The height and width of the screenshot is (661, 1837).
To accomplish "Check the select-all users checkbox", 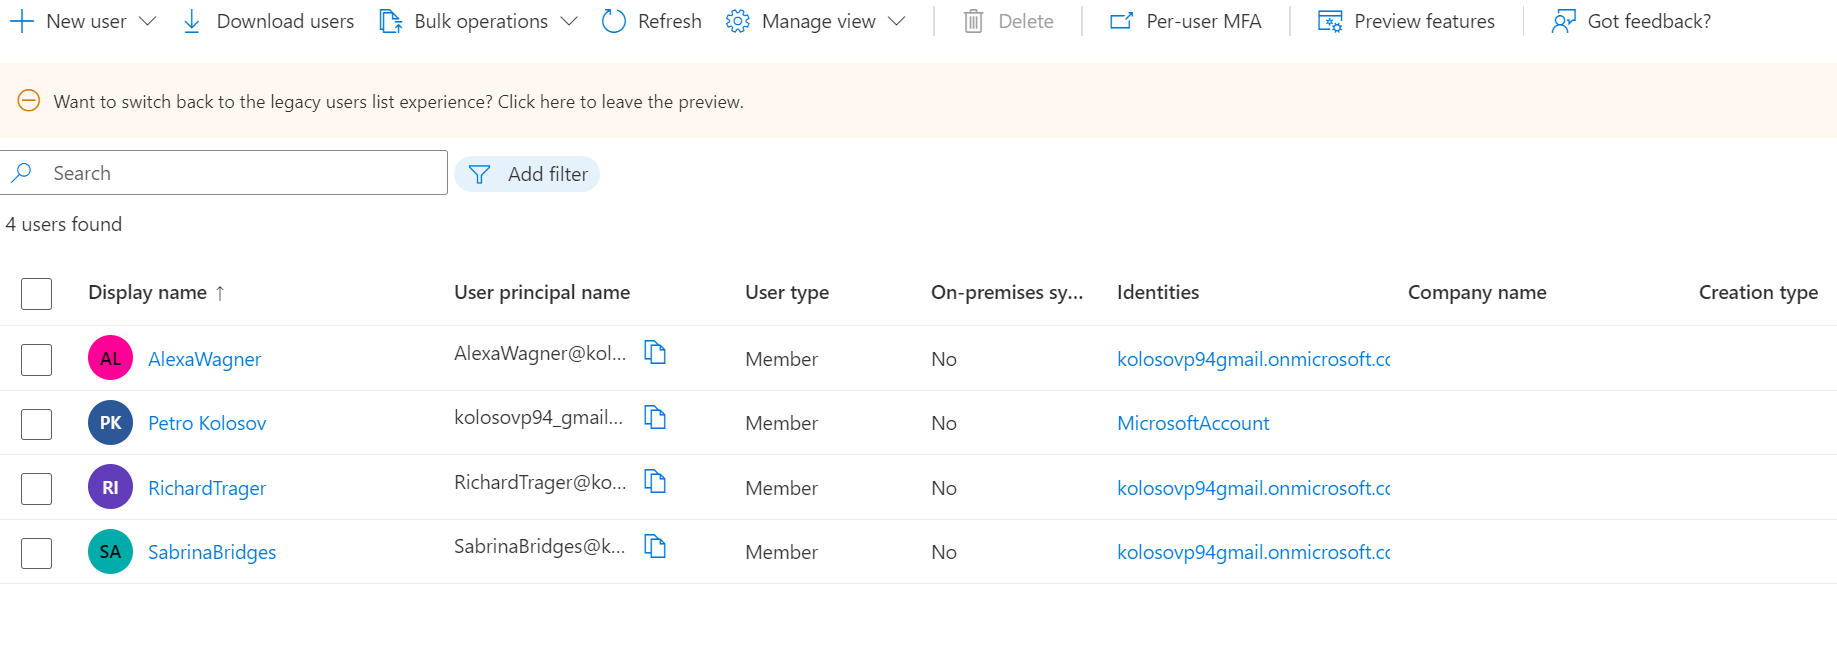I will (37, 293).
